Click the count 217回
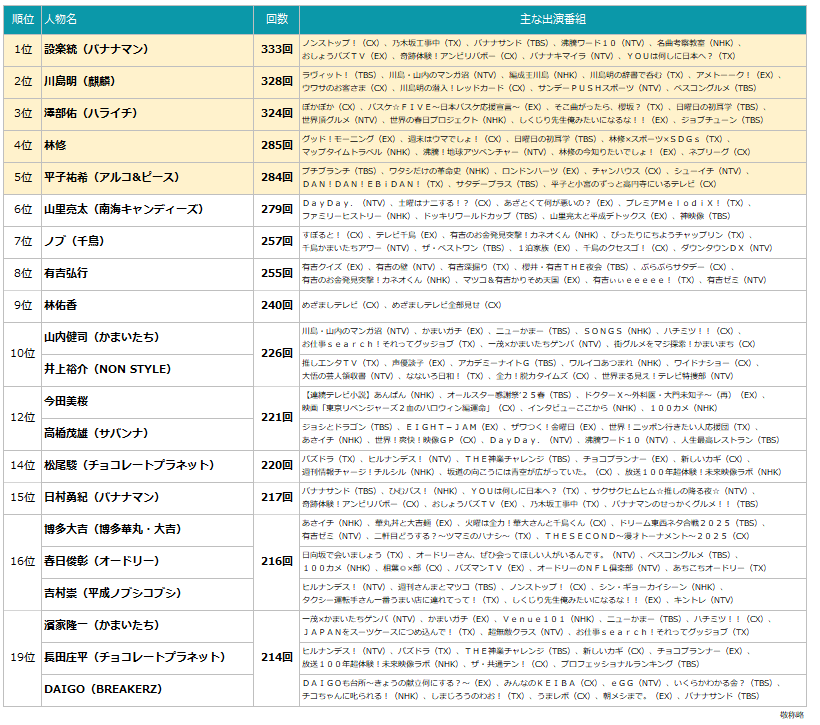The height and width of the screenshot is (725, 820). coord(277,497)
